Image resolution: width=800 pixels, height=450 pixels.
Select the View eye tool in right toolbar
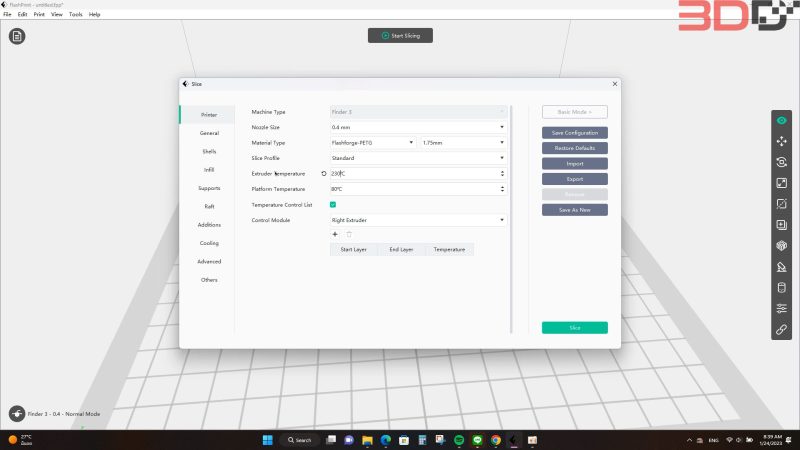781,120
